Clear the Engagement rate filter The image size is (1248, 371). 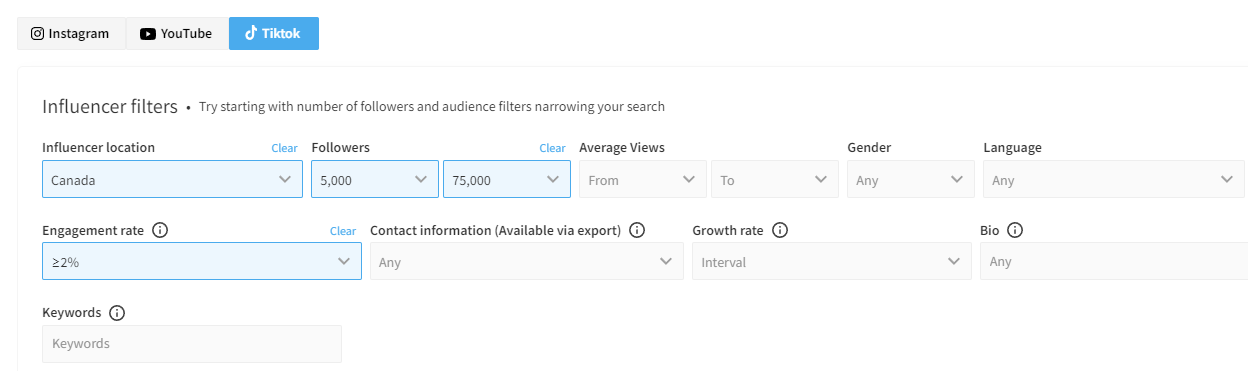point(343,231)
